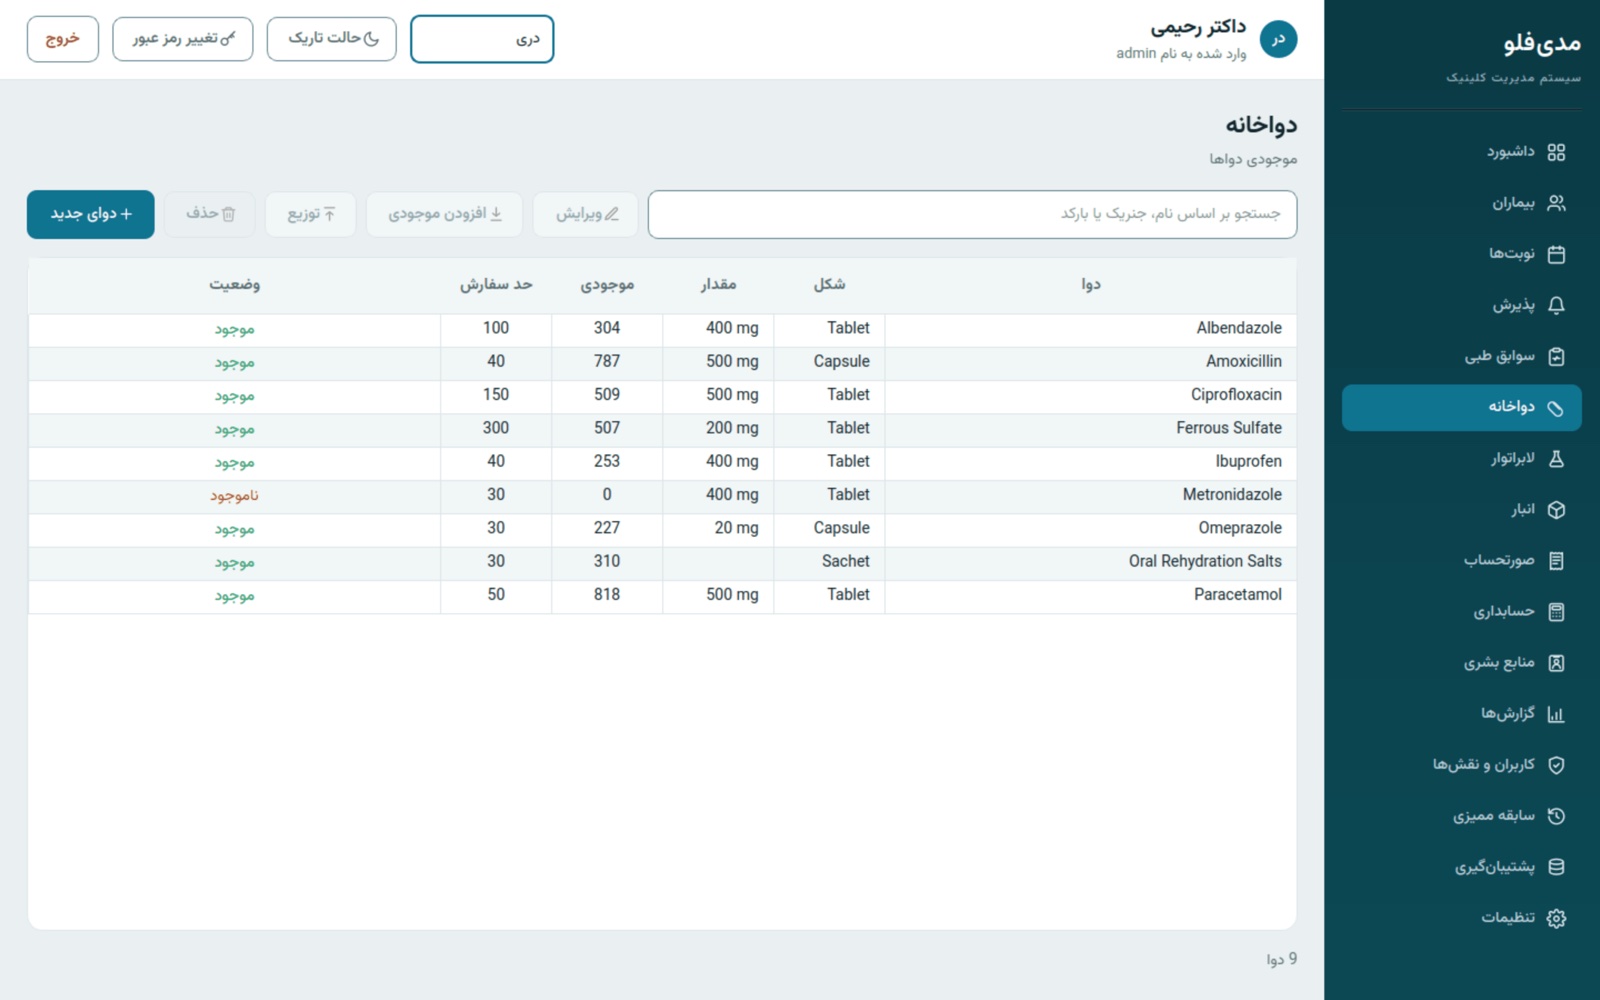Click the خروج logout button
The width and height of the screenshot is (1600, 1000).
[x=63, y=39]
